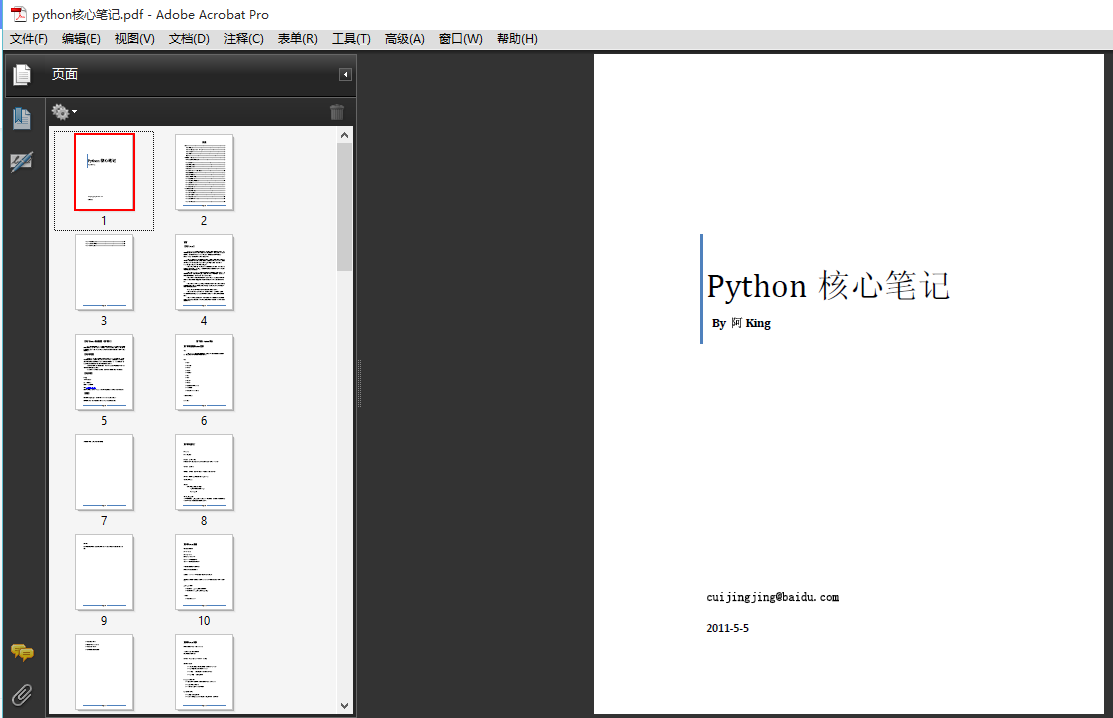Open the 工具(T) menu
Viewport: 1113px width, 718px height.
click(351, 39)
